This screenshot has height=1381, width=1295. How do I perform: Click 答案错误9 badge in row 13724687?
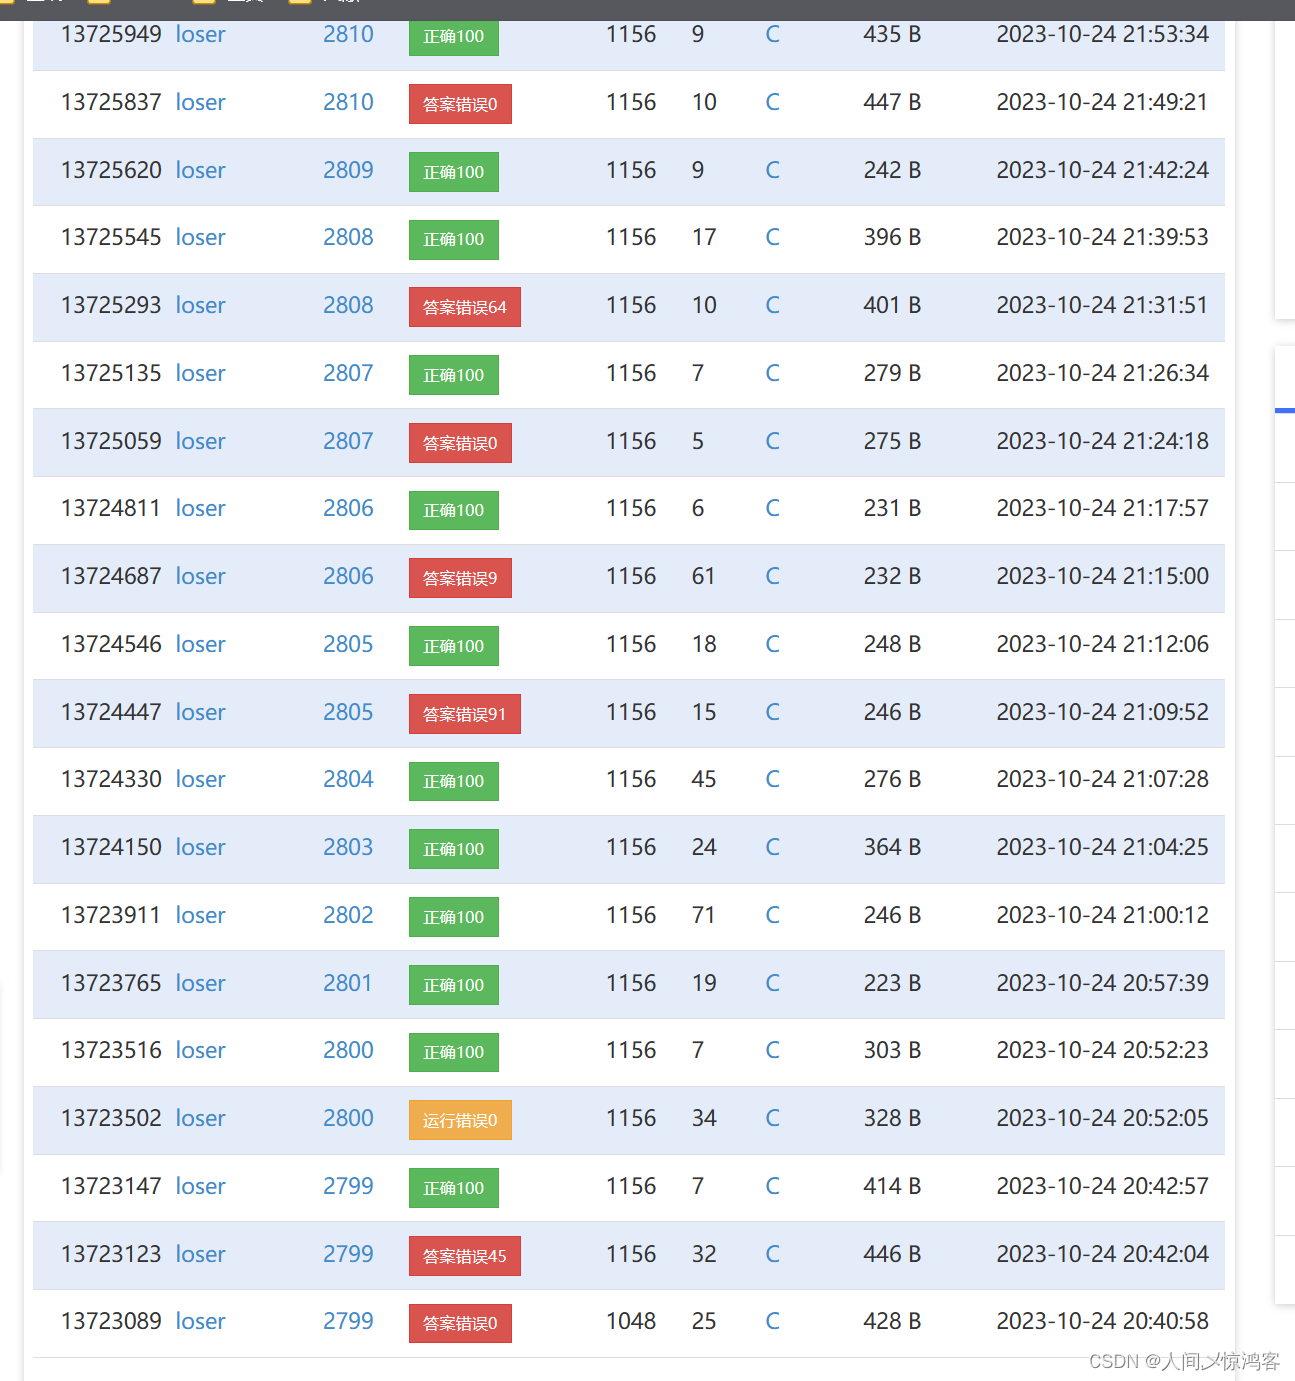click(460, 578)
